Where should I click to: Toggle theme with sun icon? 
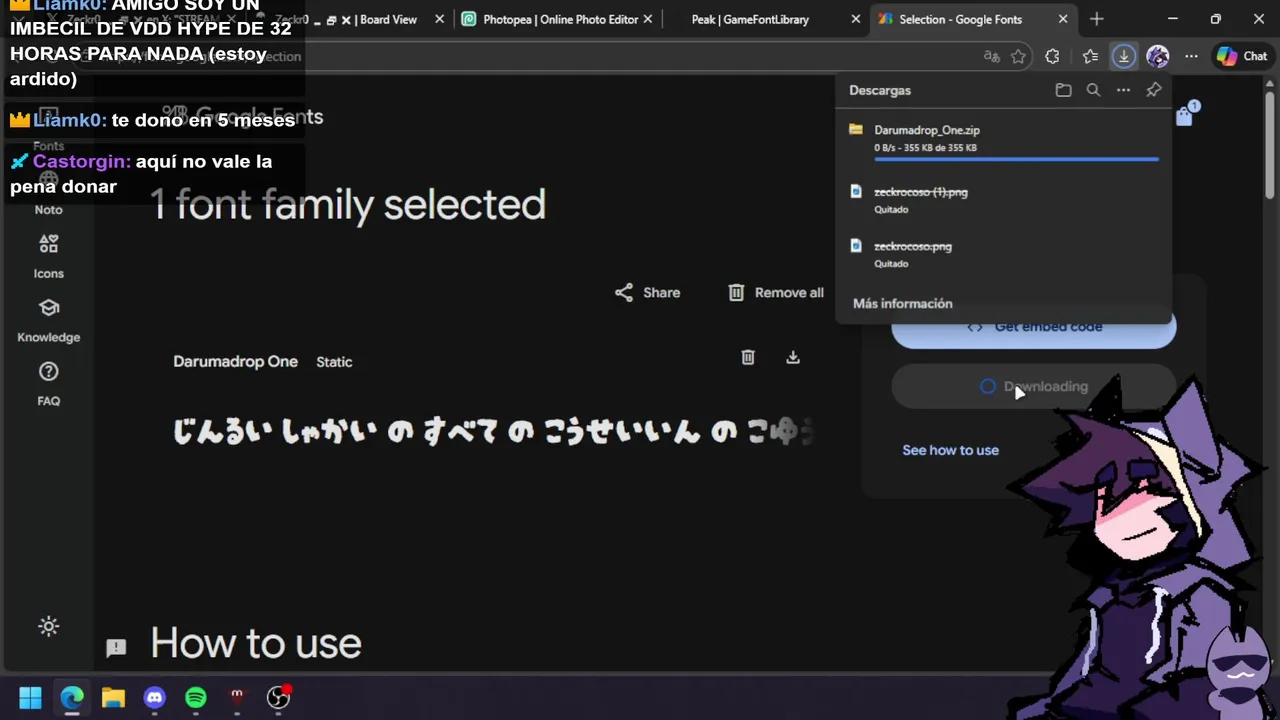48,627
